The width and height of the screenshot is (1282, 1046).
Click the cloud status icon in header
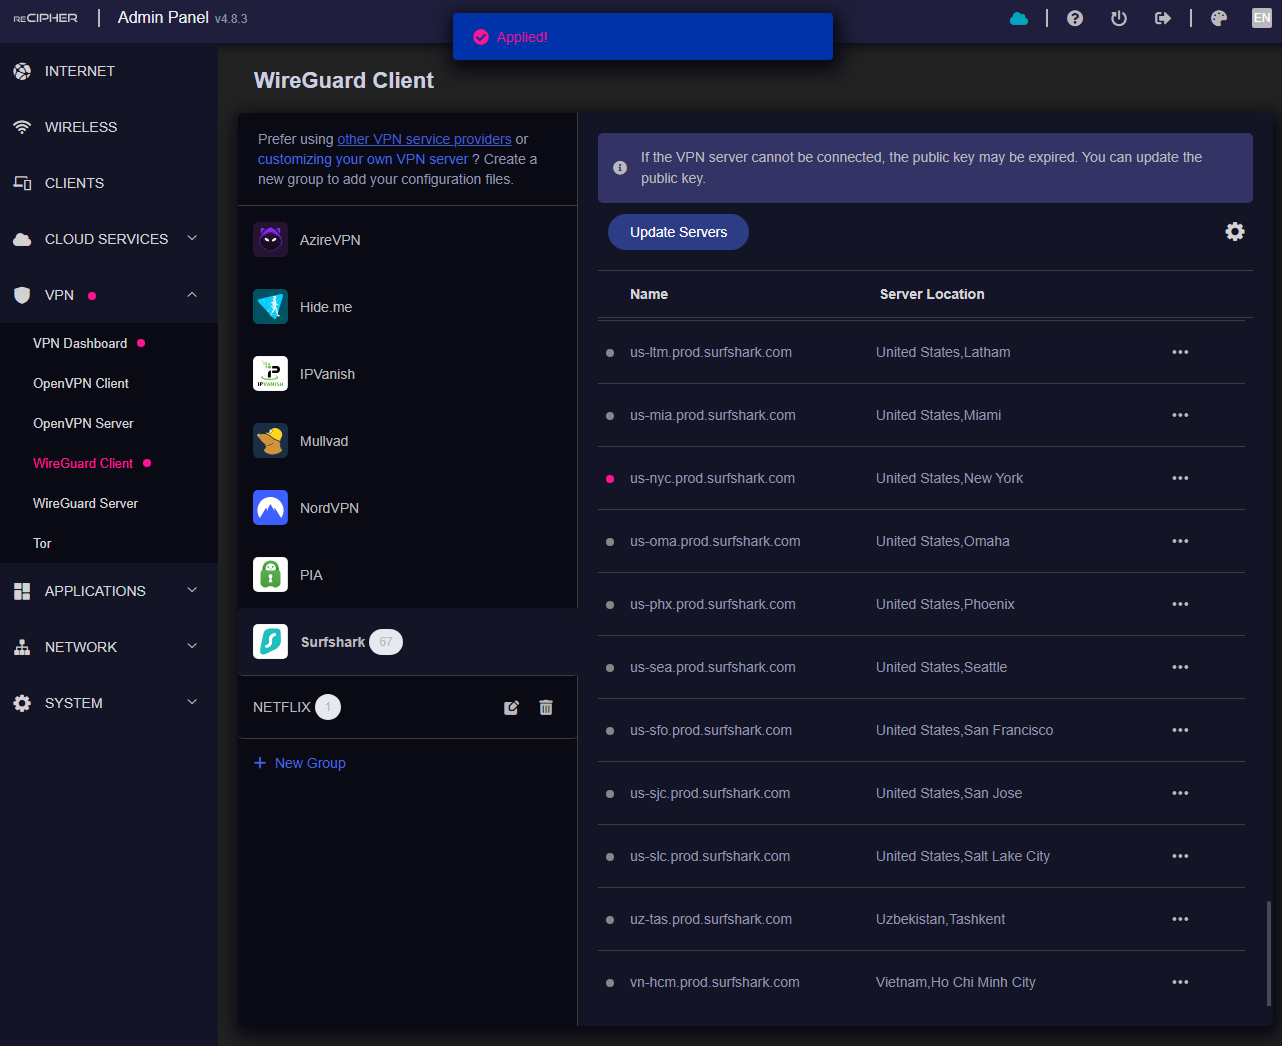point(1018,18)
